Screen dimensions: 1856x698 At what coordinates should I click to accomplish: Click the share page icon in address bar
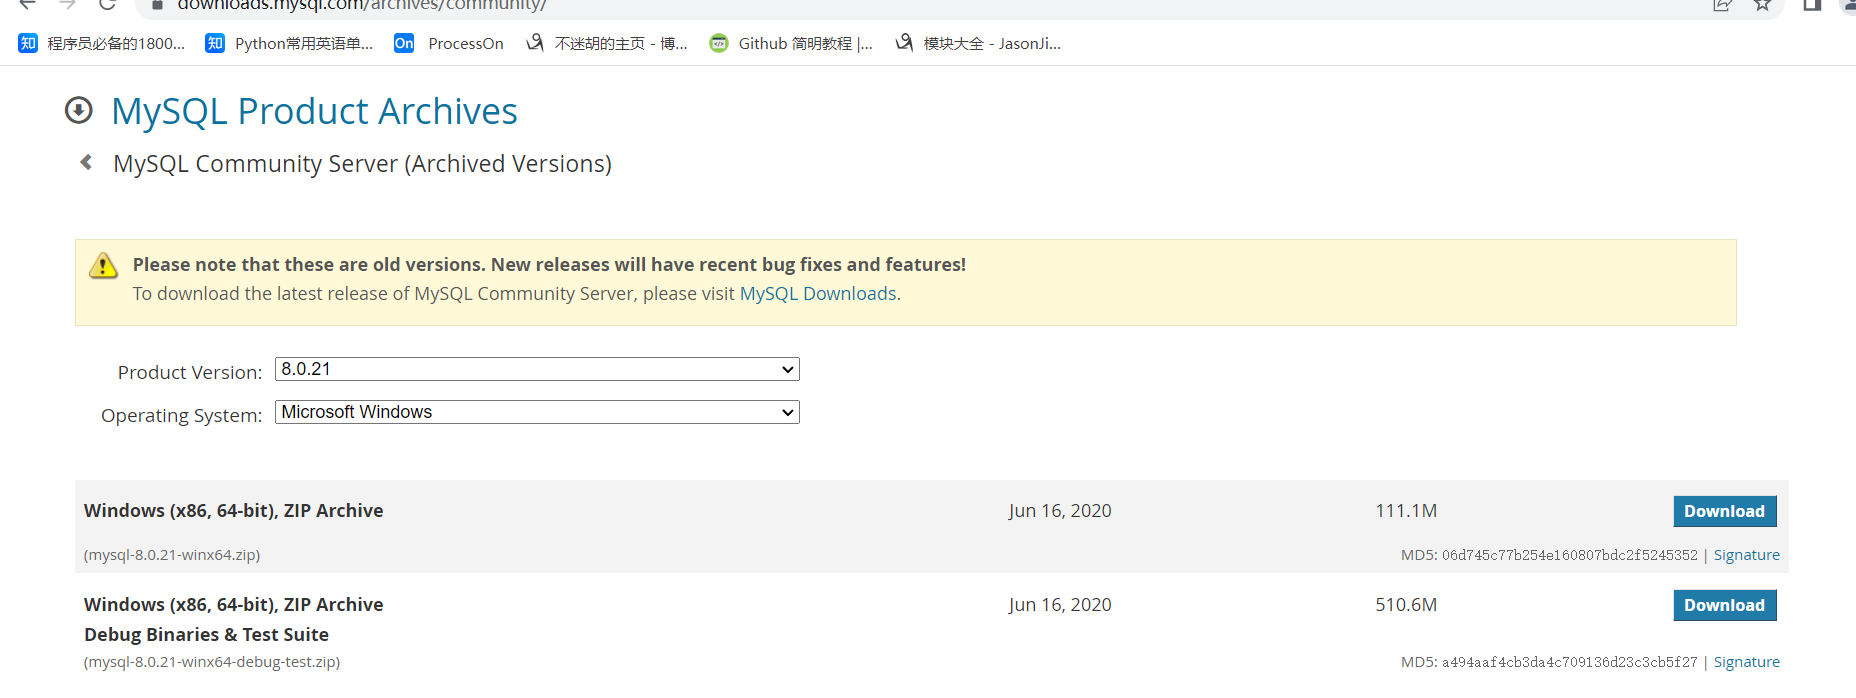click(x=1722, y=5)
